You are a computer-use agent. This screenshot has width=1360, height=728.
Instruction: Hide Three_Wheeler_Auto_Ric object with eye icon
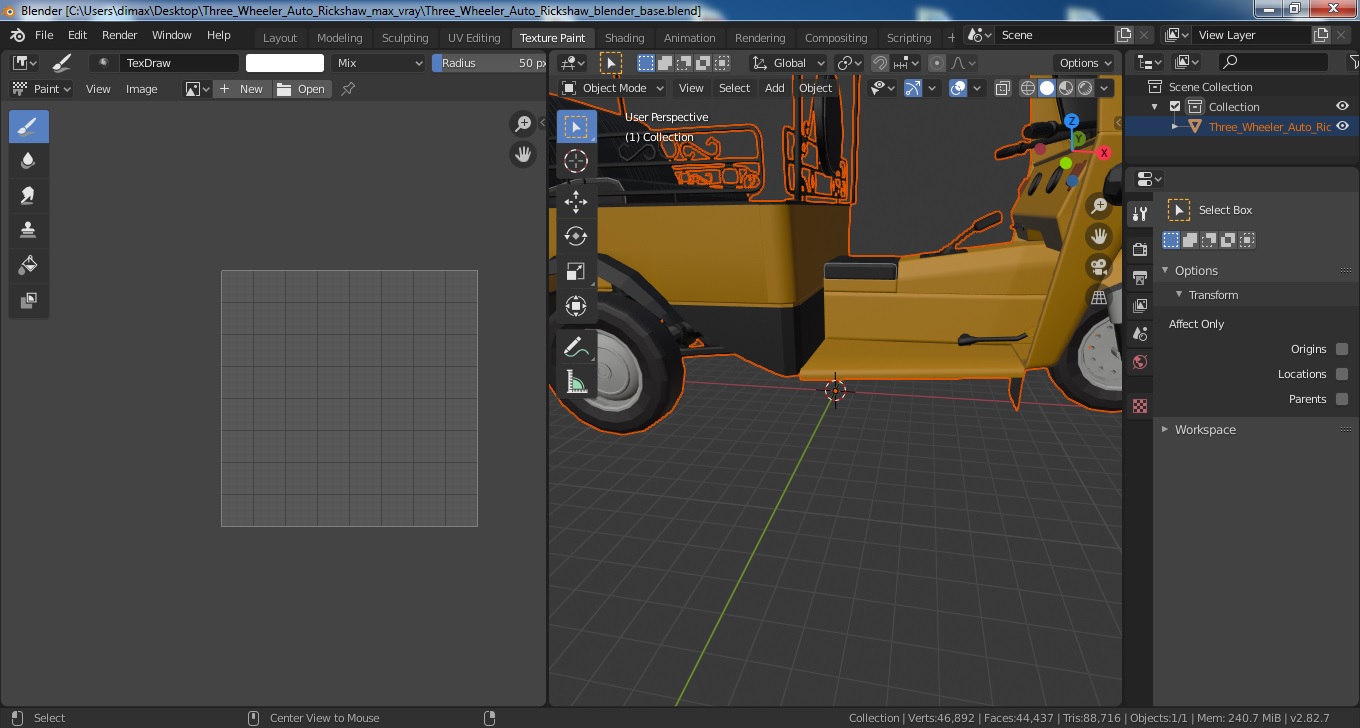[1343, 127]
